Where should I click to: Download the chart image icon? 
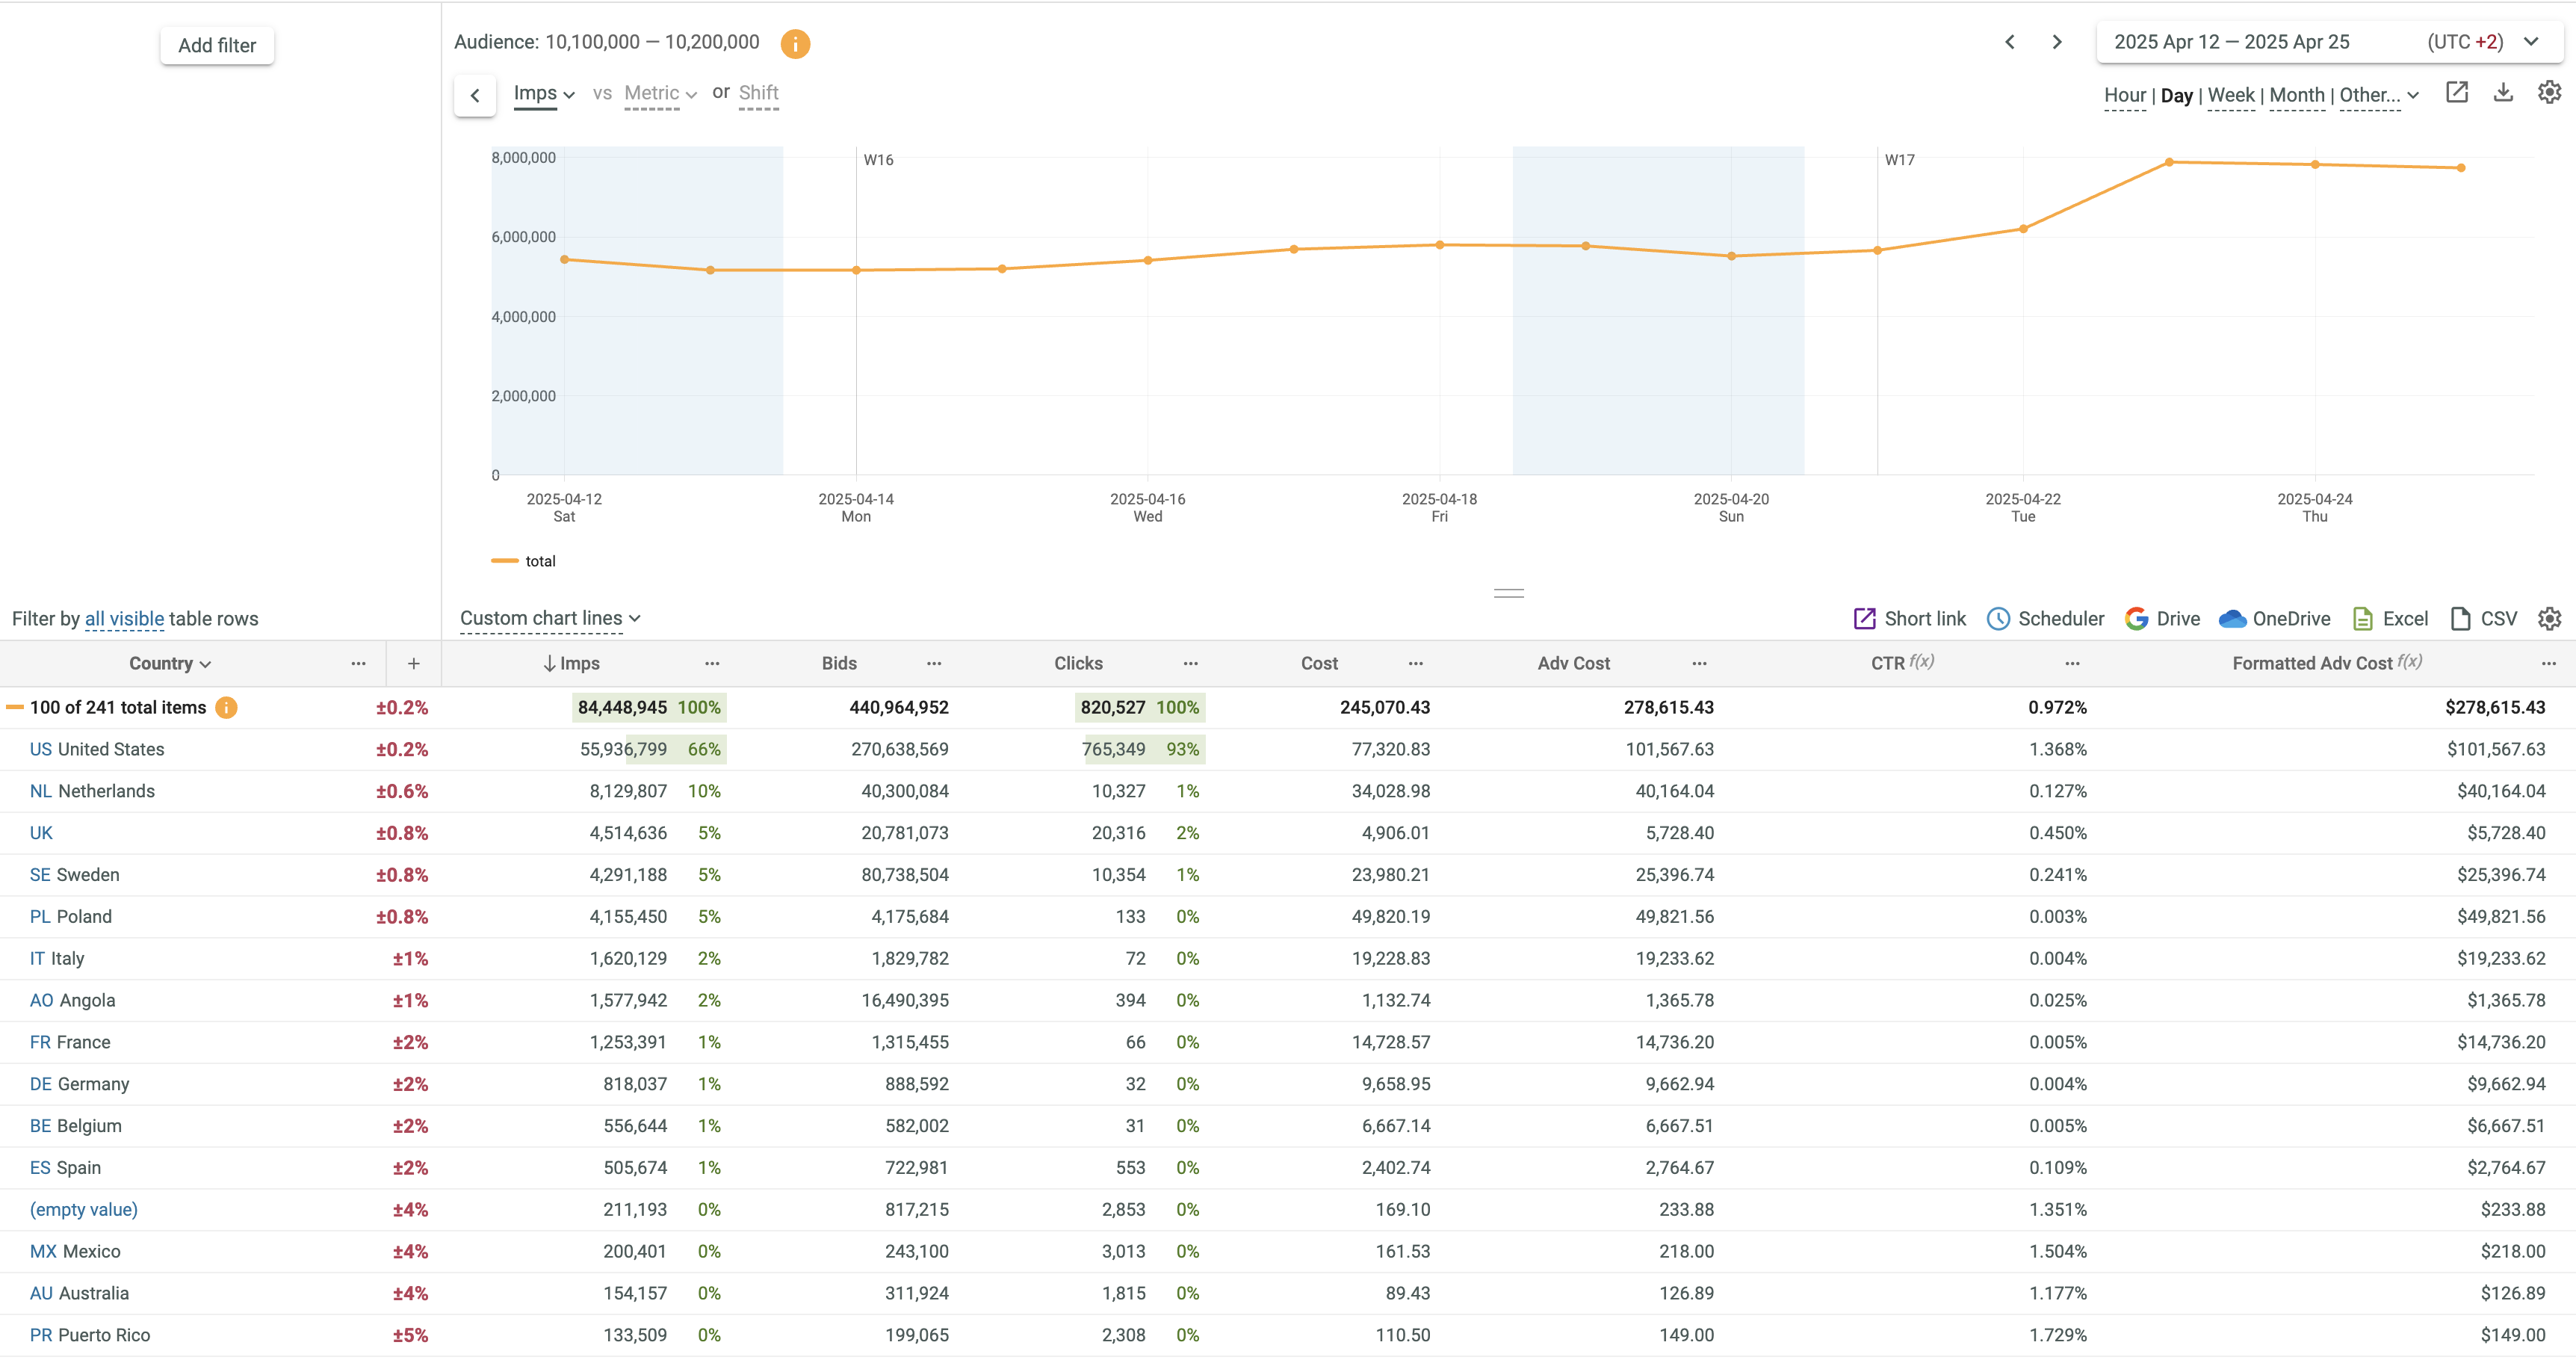click(2503, 93)
